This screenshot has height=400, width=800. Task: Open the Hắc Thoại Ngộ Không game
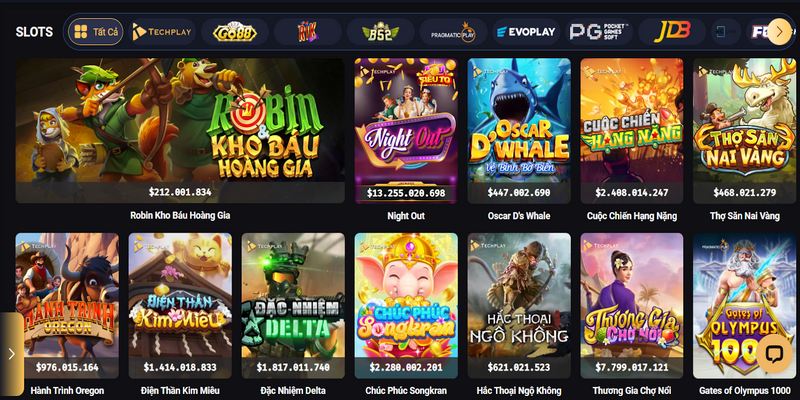point(519,305)
